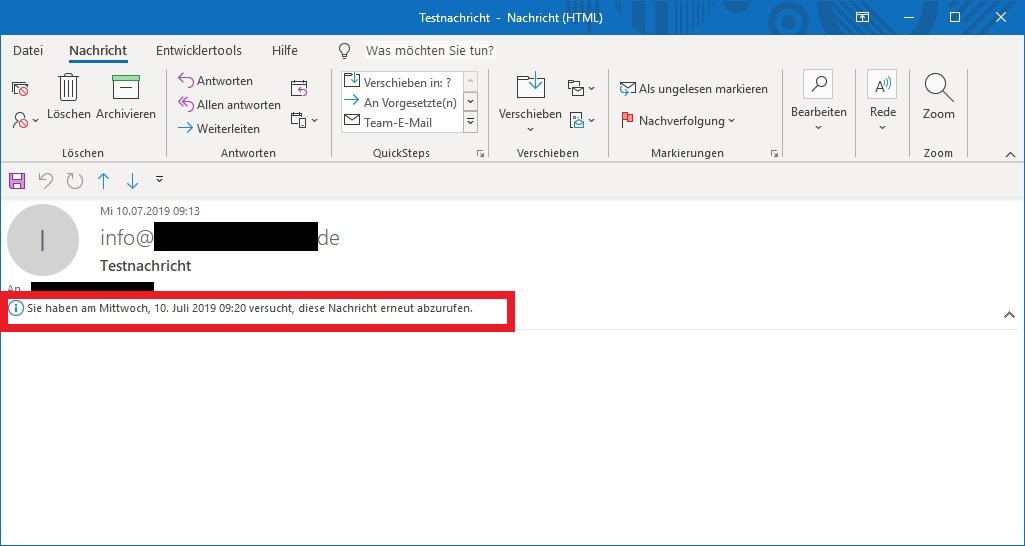Open the more reply actions dropdown

[304, 120]
